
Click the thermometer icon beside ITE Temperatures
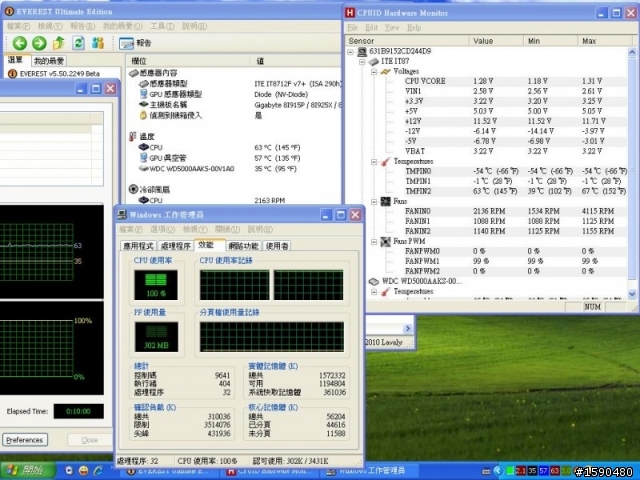[385, 162]
